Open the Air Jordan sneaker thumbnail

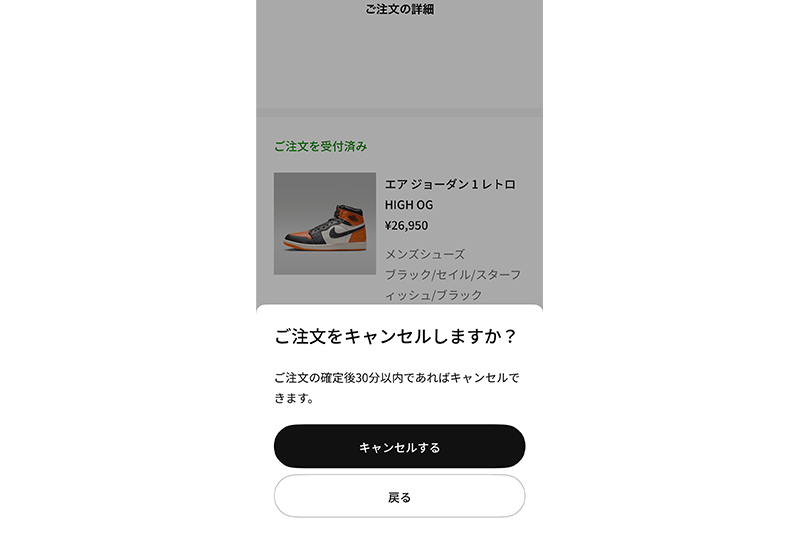[x=324, y=223]
